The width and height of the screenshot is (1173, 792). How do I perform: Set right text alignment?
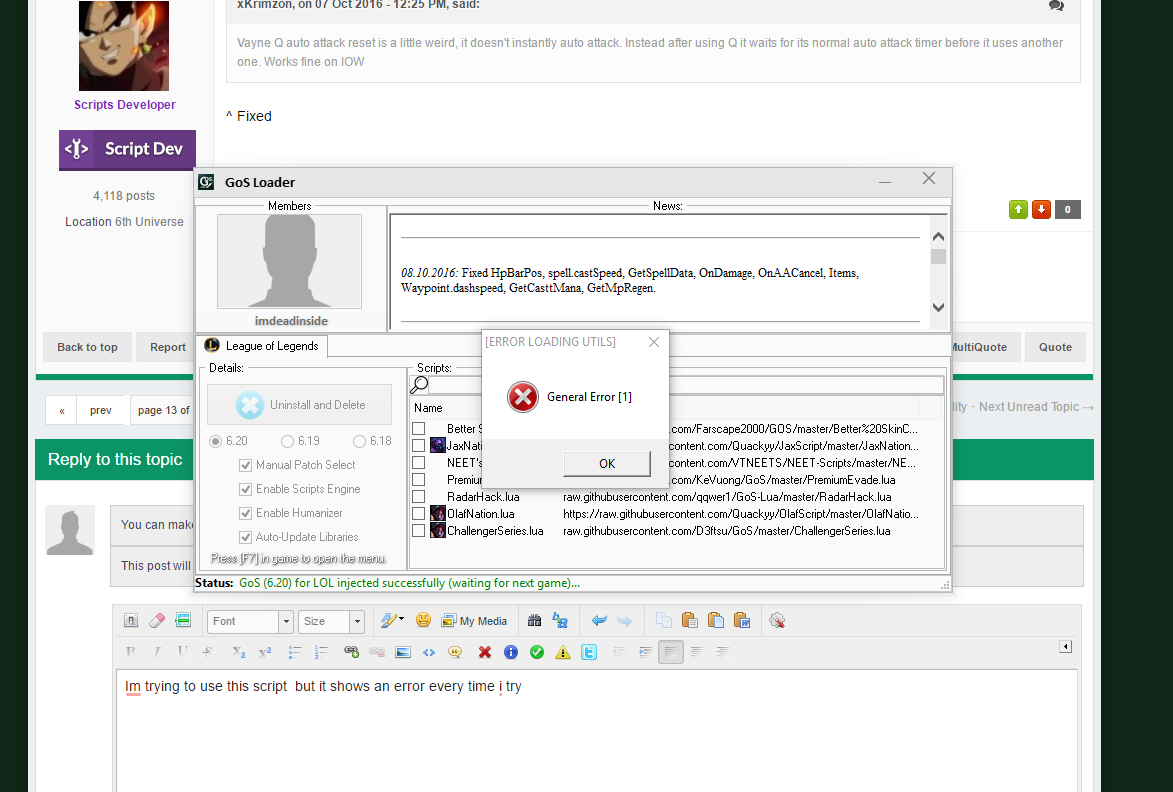pyautogui.click(x=723, y=652)
